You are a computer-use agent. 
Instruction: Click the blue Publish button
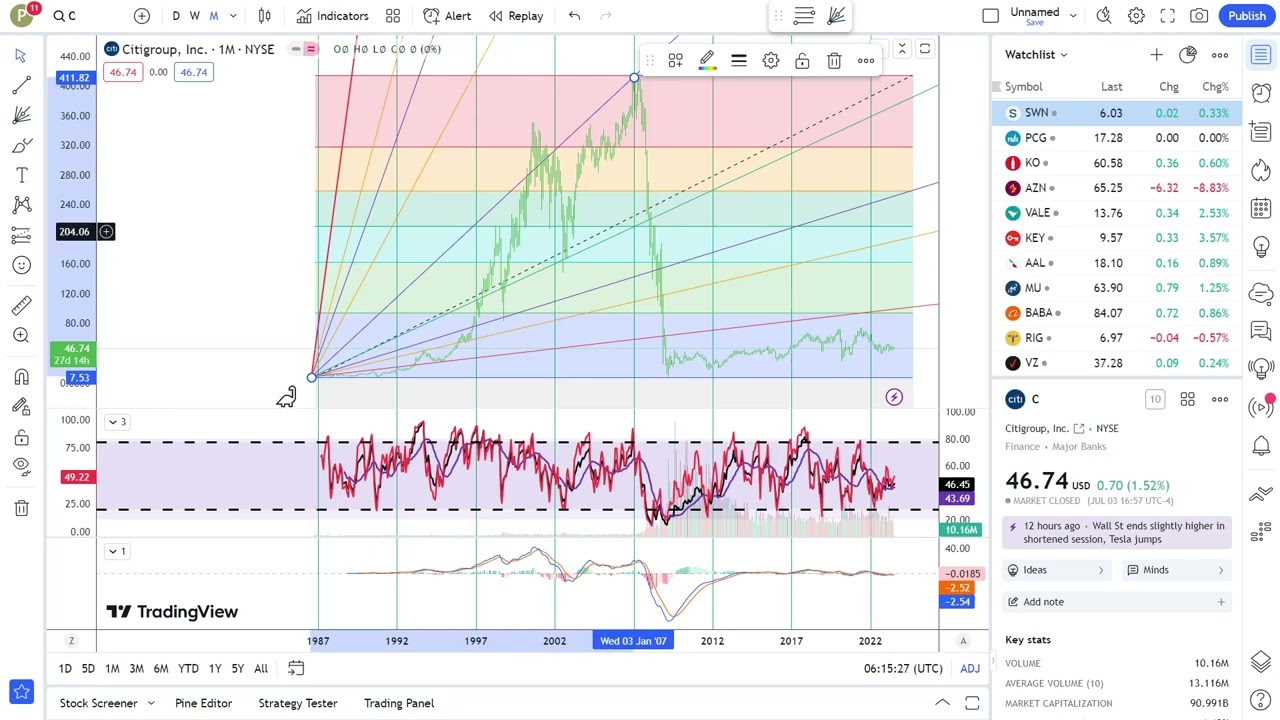1247,16
